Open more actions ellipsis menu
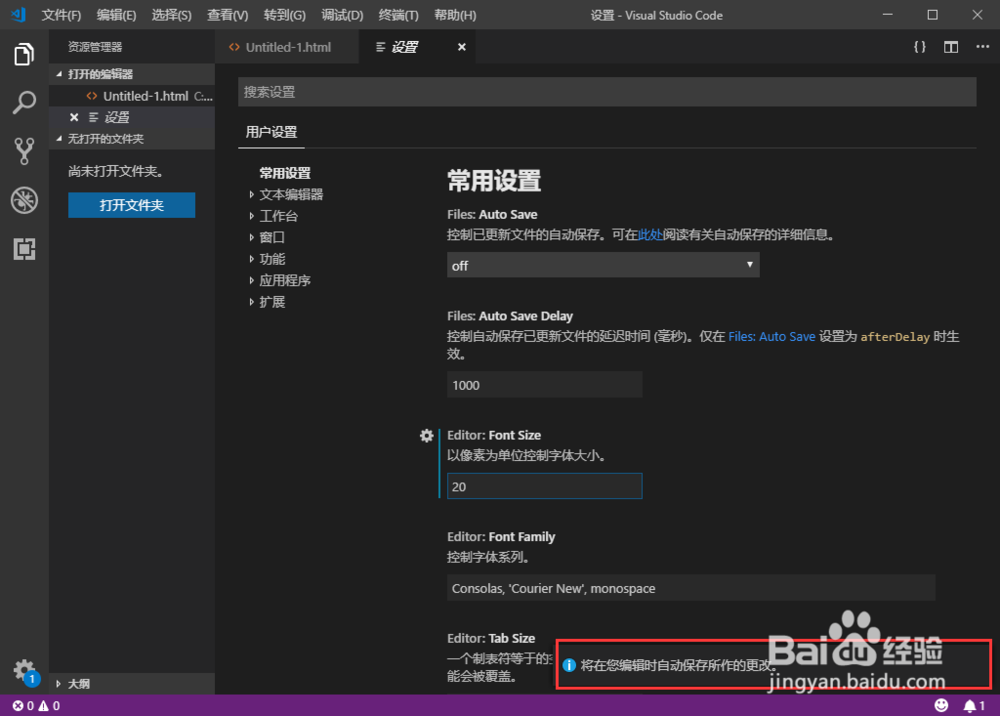Viewport: 1000px width, 716px height. pyautogui.click(x=982, y=47)
